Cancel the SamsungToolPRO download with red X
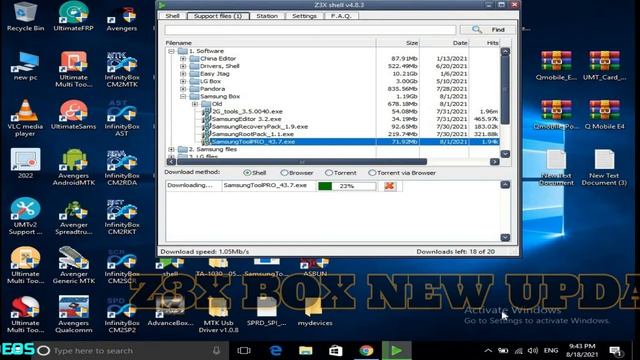This screenshot has width=640, height=360. tap(389, 186)
